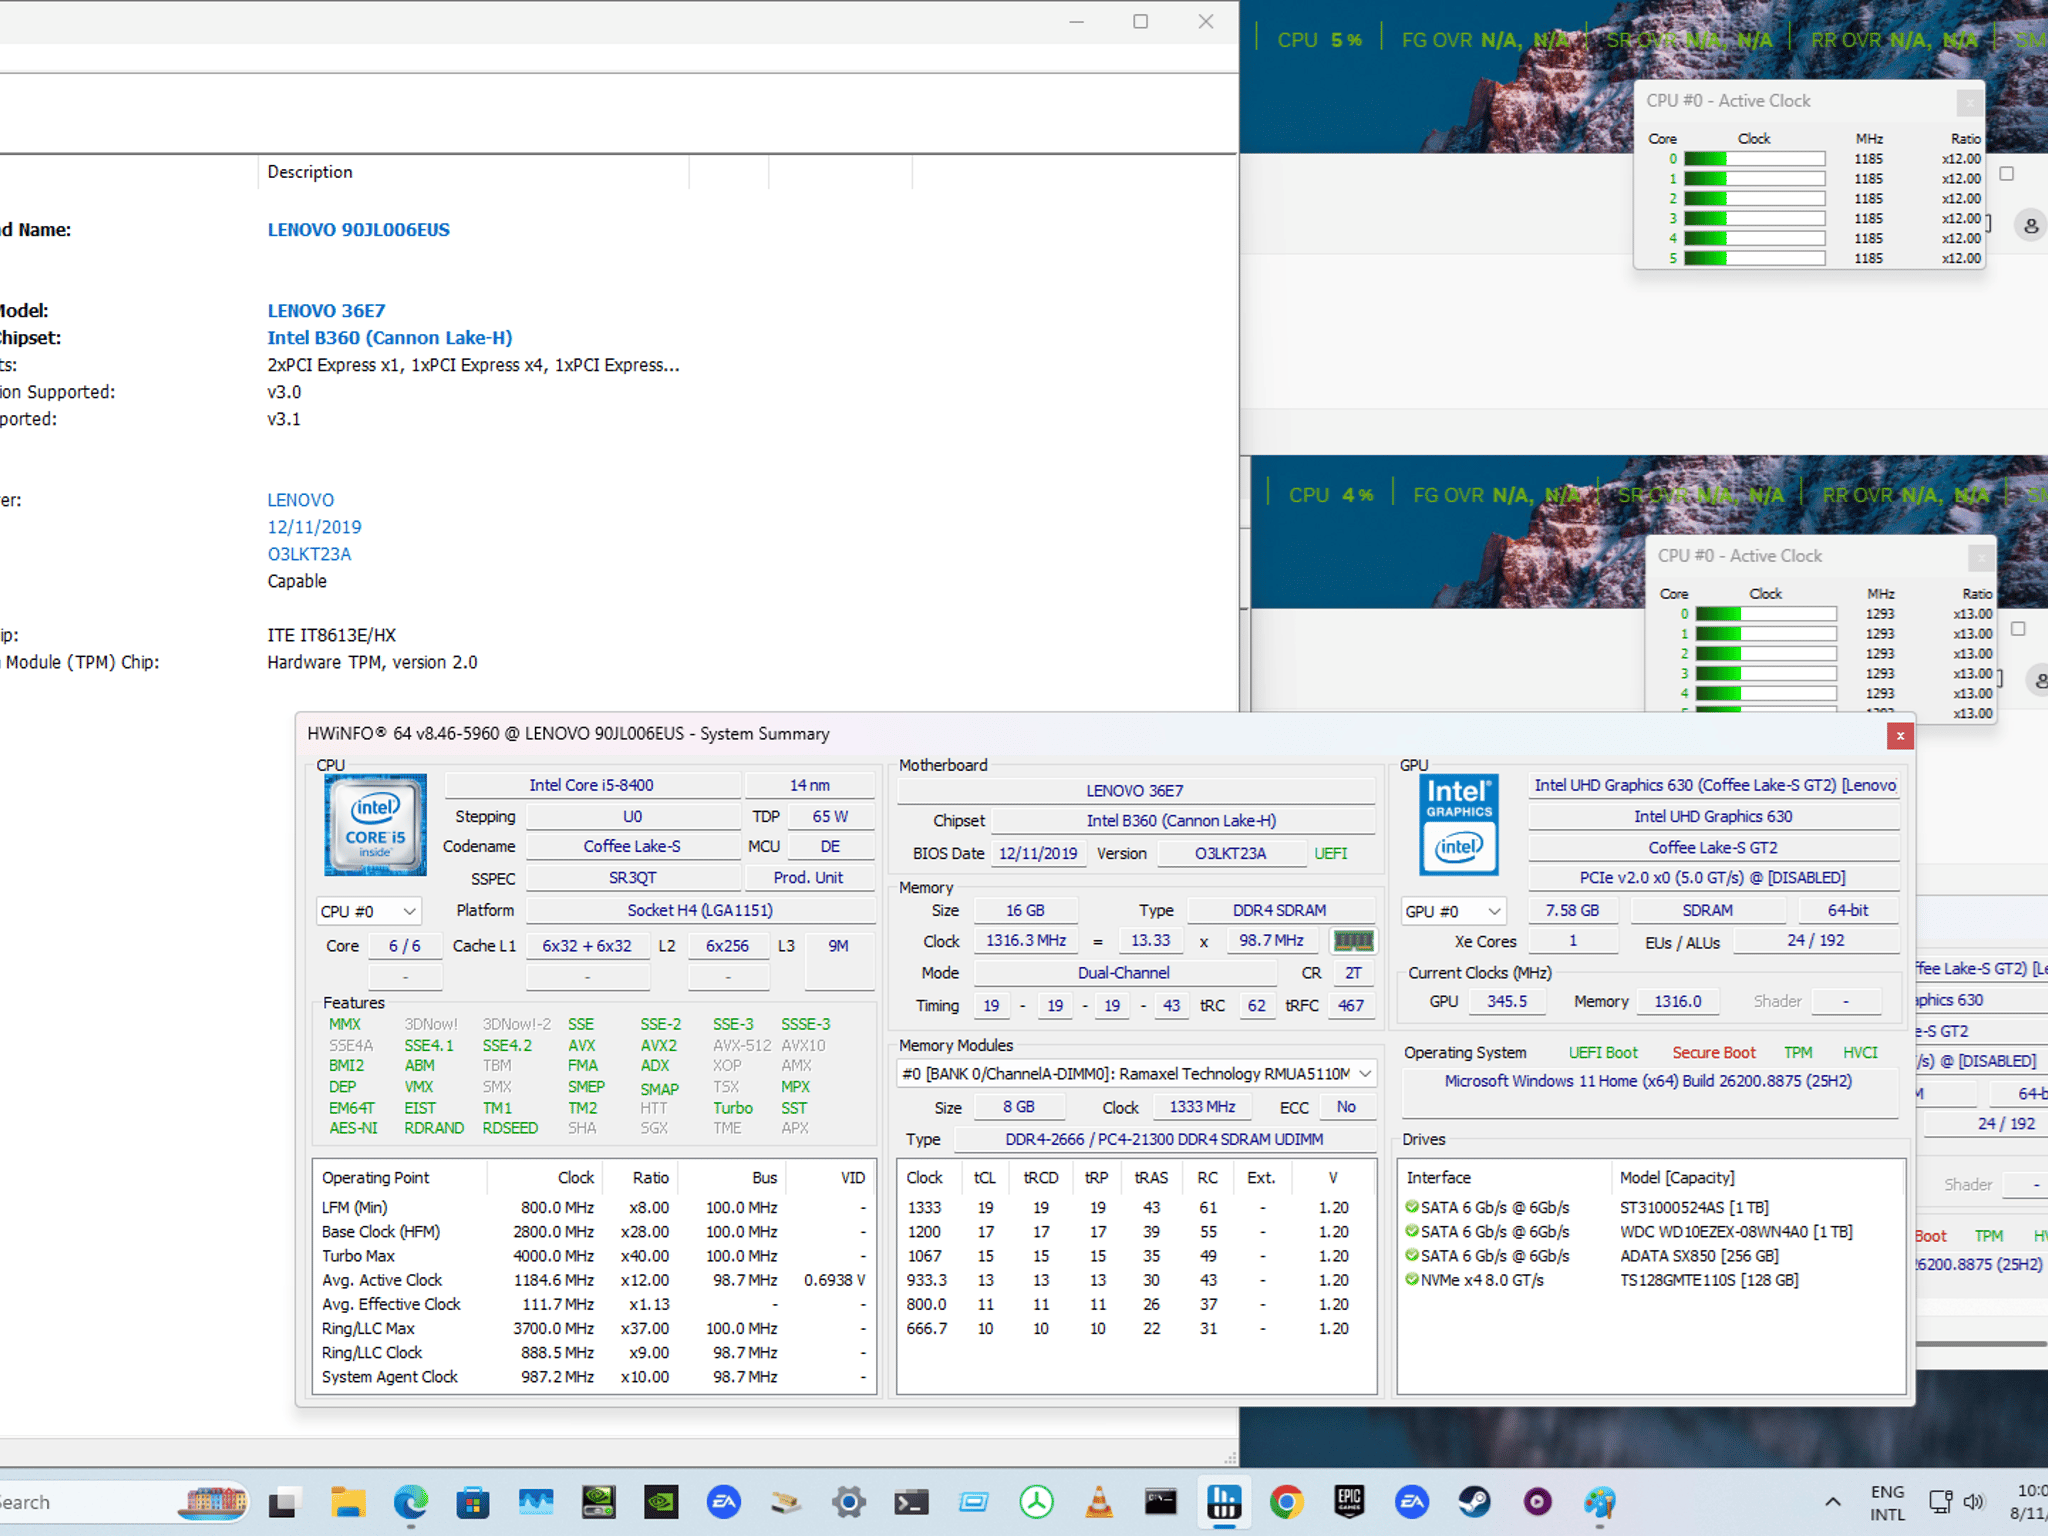Click the Coffee Lake-S codename field
This screenshot has width=2048, height=1536.
[x=632, y=847]
